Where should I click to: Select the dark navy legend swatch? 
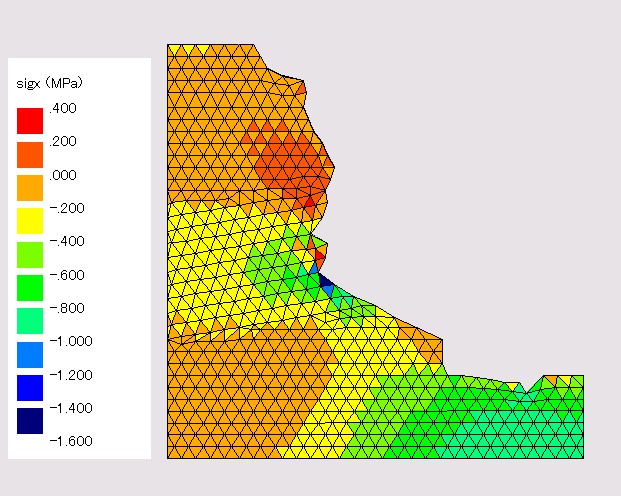tap(30, 421)
